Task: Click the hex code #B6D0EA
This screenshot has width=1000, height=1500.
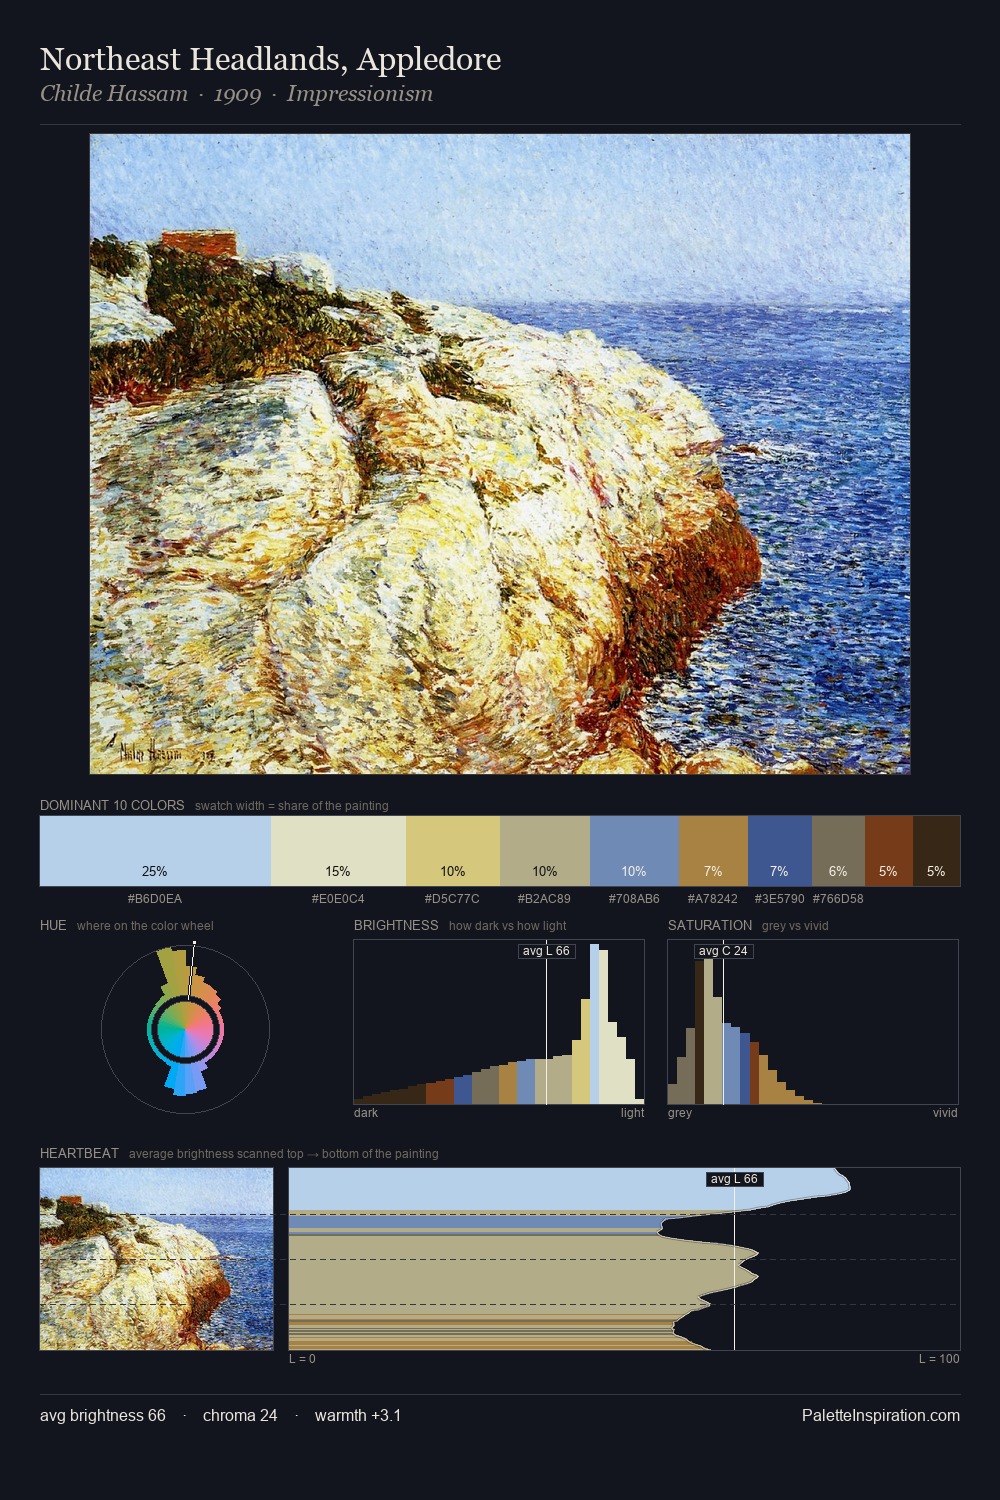Action: 155,899
